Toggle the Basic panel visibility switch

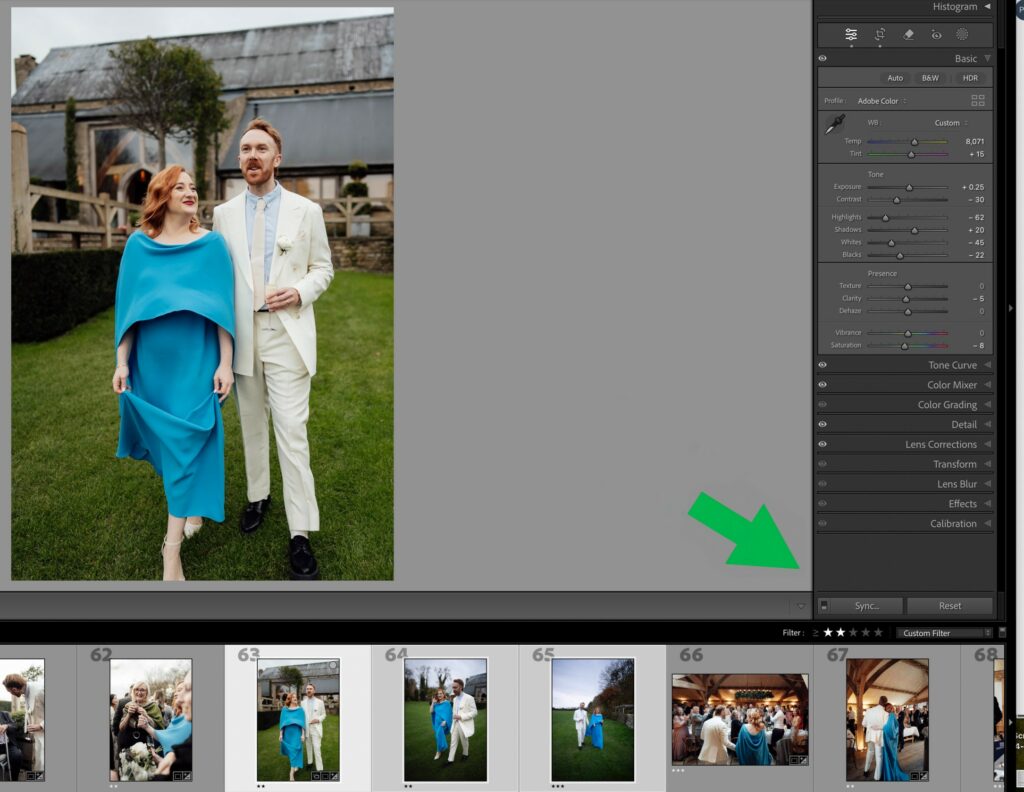pyautogui.click(x=821, y=58)
